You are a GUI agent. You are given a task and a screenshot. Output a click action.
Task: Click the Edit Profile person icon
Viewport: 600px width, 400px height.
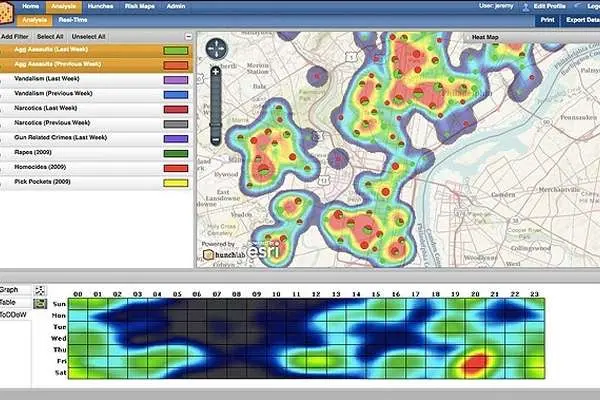526,6
